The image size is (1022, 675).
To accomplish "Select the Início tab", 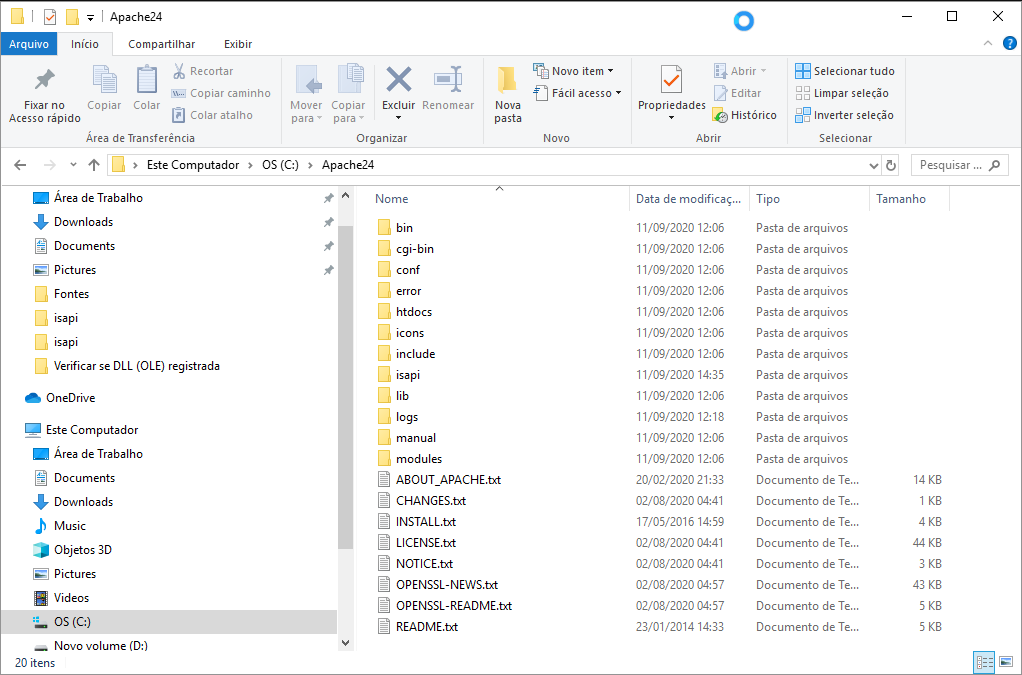I will click(x=85, y=44).
